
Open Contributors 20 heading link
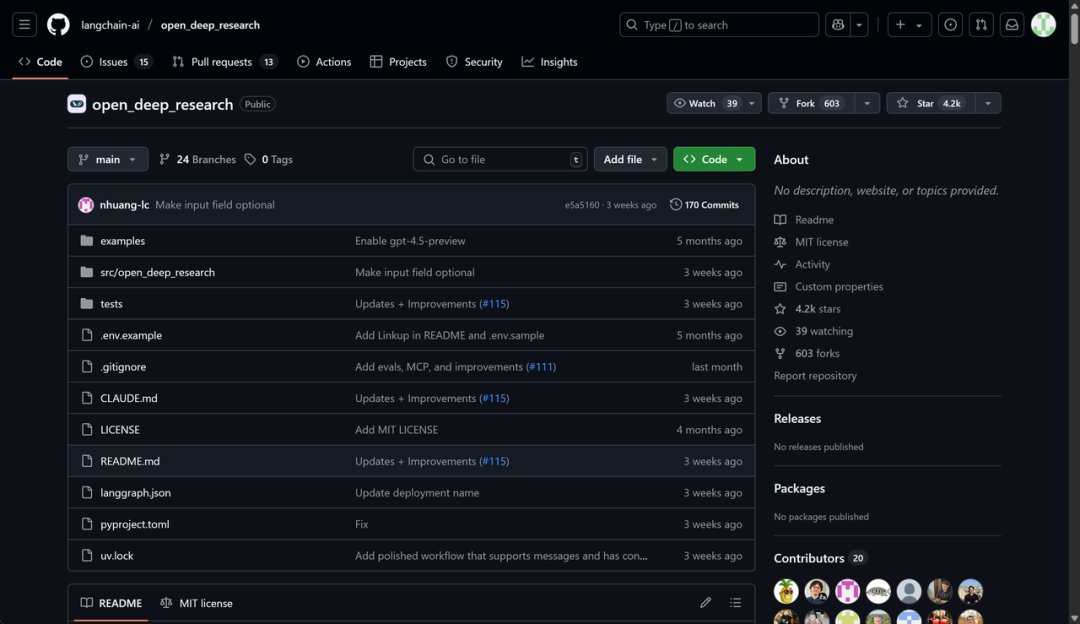click(820, 558)
